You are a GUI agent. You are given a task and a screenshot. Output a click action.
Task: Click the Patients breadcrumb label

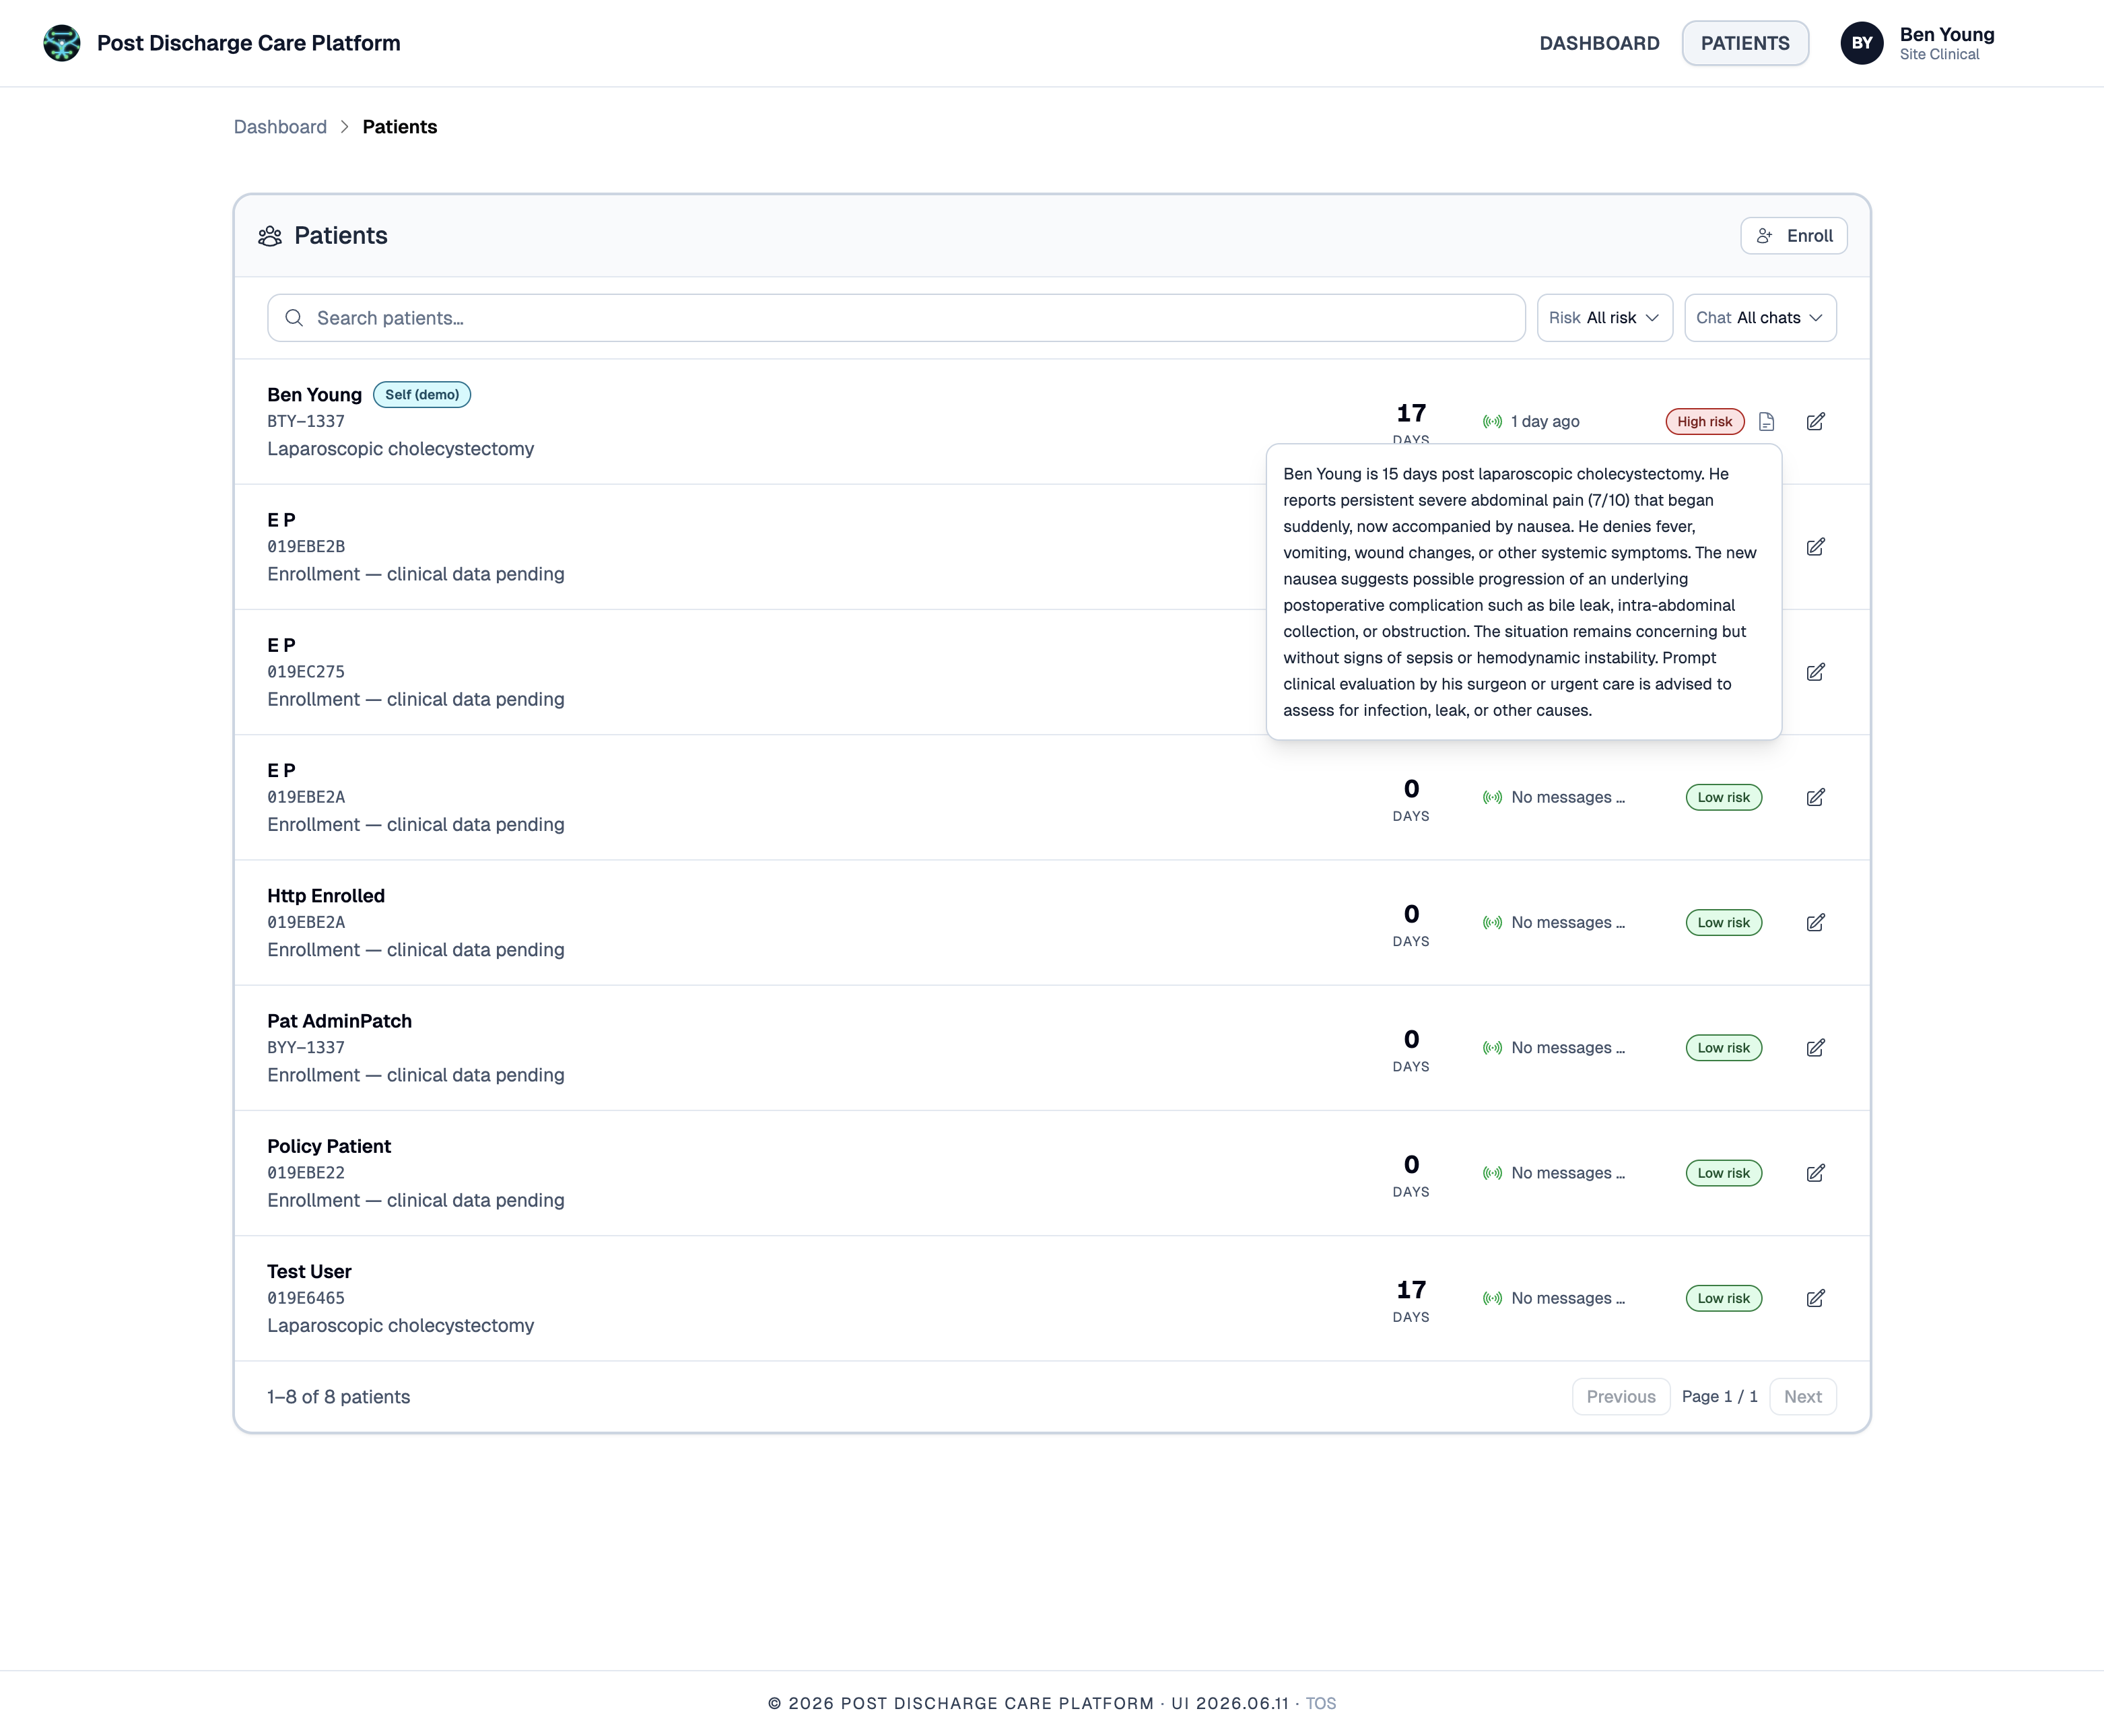pyautogui.click(x=399, y=127)
